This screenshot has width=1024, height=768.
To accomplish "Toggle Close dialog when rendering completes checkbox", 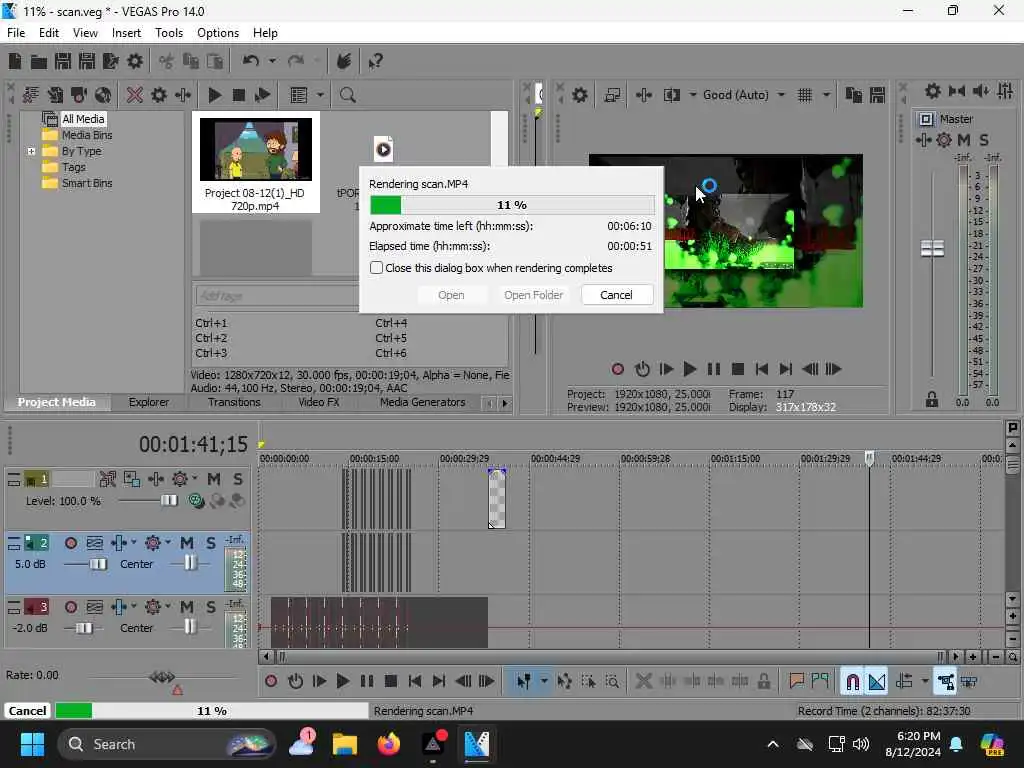I will pyautogui.click(x=376, y=268).
